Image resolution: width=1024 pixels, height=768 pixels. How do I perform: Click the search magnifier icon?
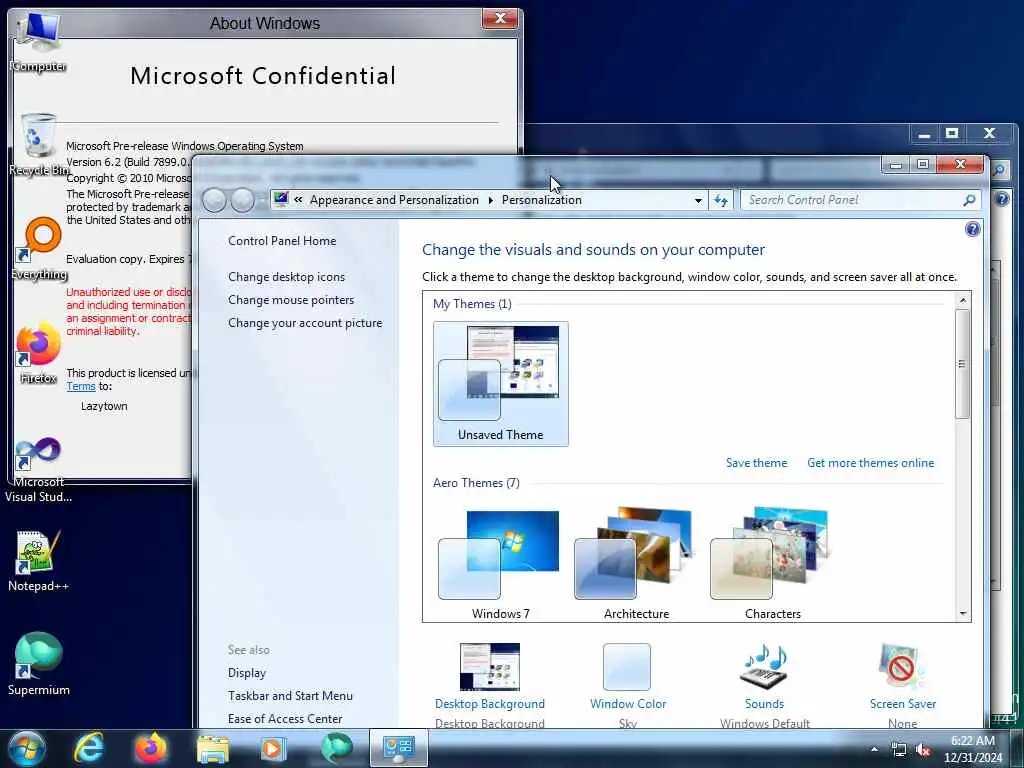[x=969, y=200]
